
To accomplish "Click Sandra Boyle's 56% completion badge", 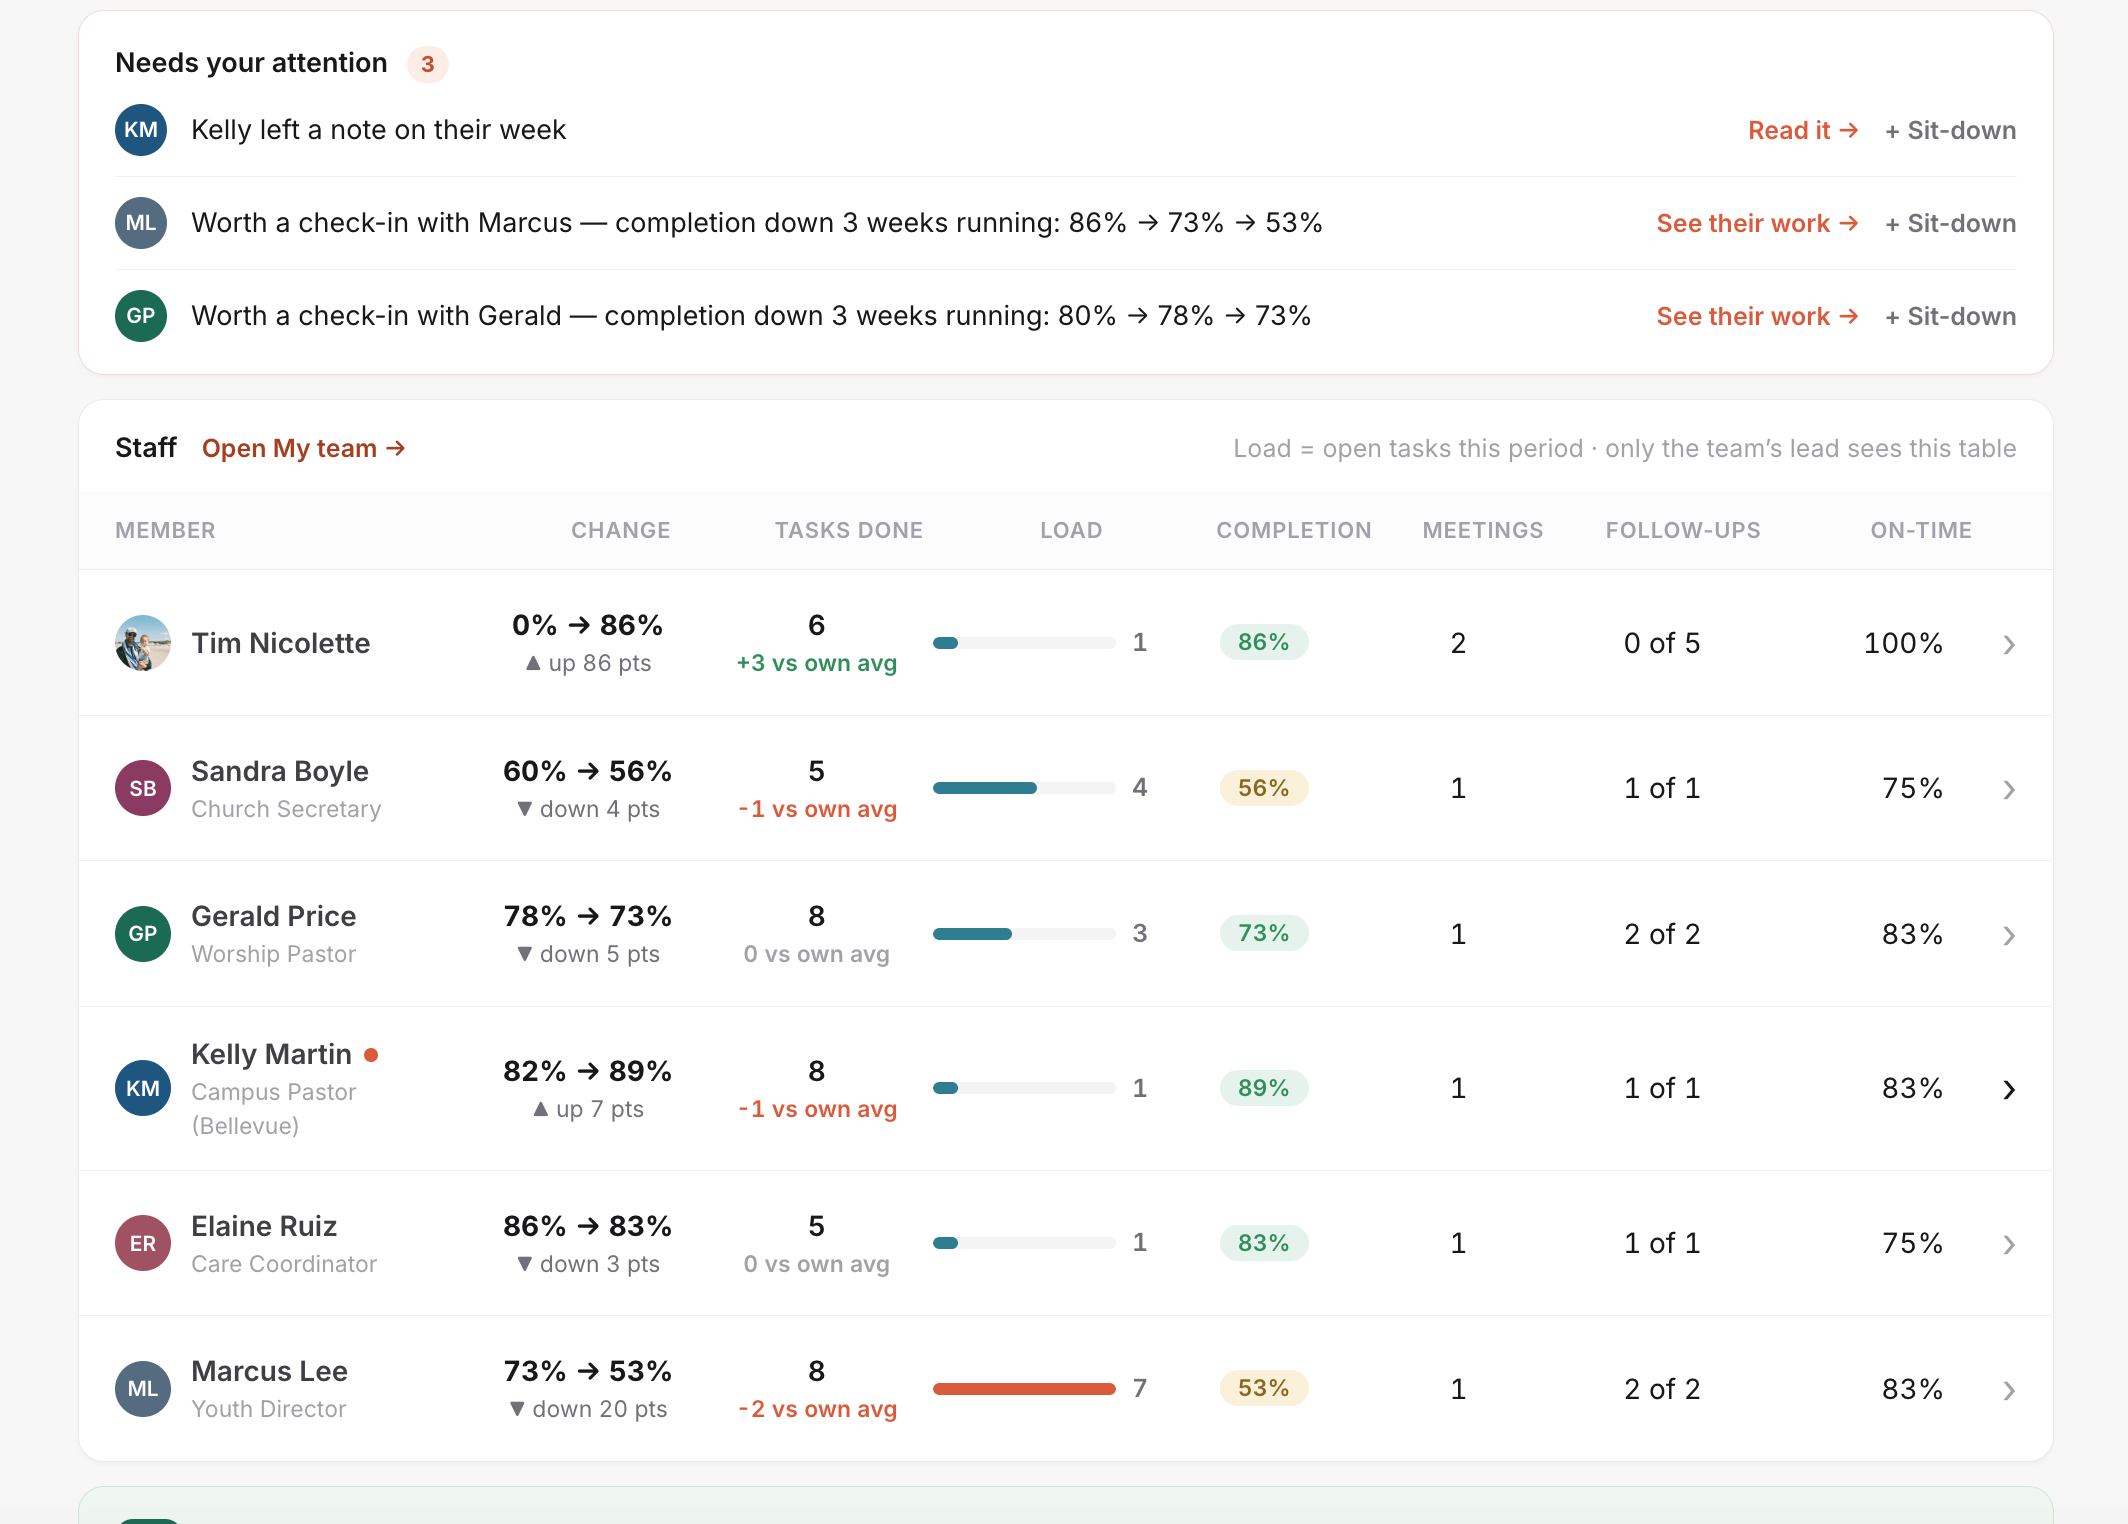I will point(1264,788).
